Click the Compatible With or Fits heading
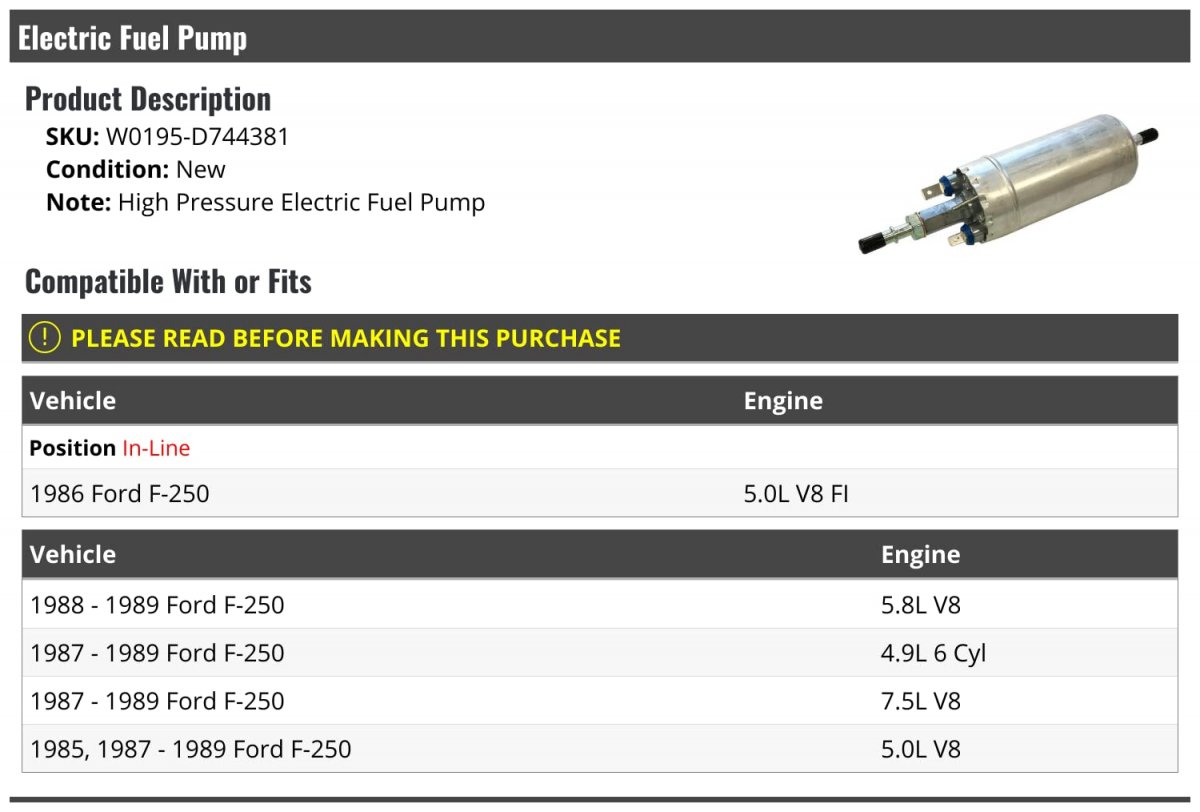 pos(168,282)
